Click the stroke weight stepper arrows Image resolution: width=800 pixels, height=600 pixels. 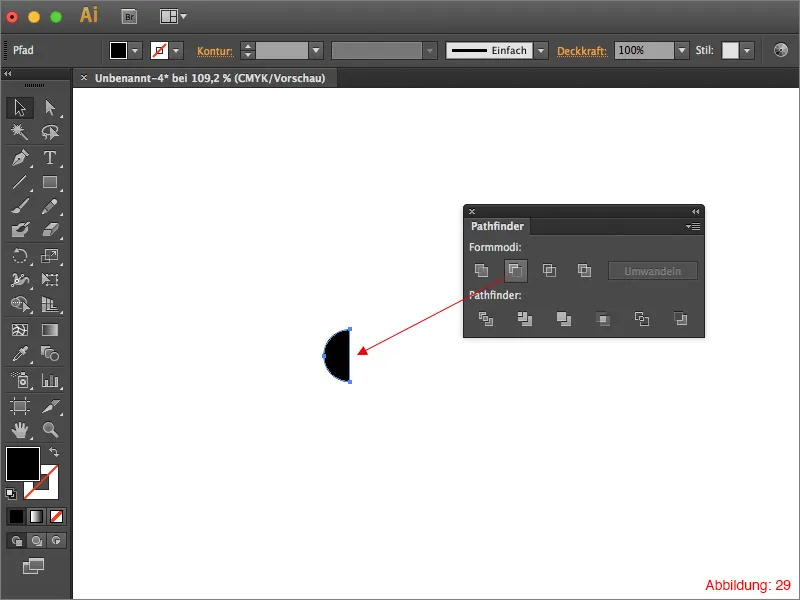tap(247, 51)
